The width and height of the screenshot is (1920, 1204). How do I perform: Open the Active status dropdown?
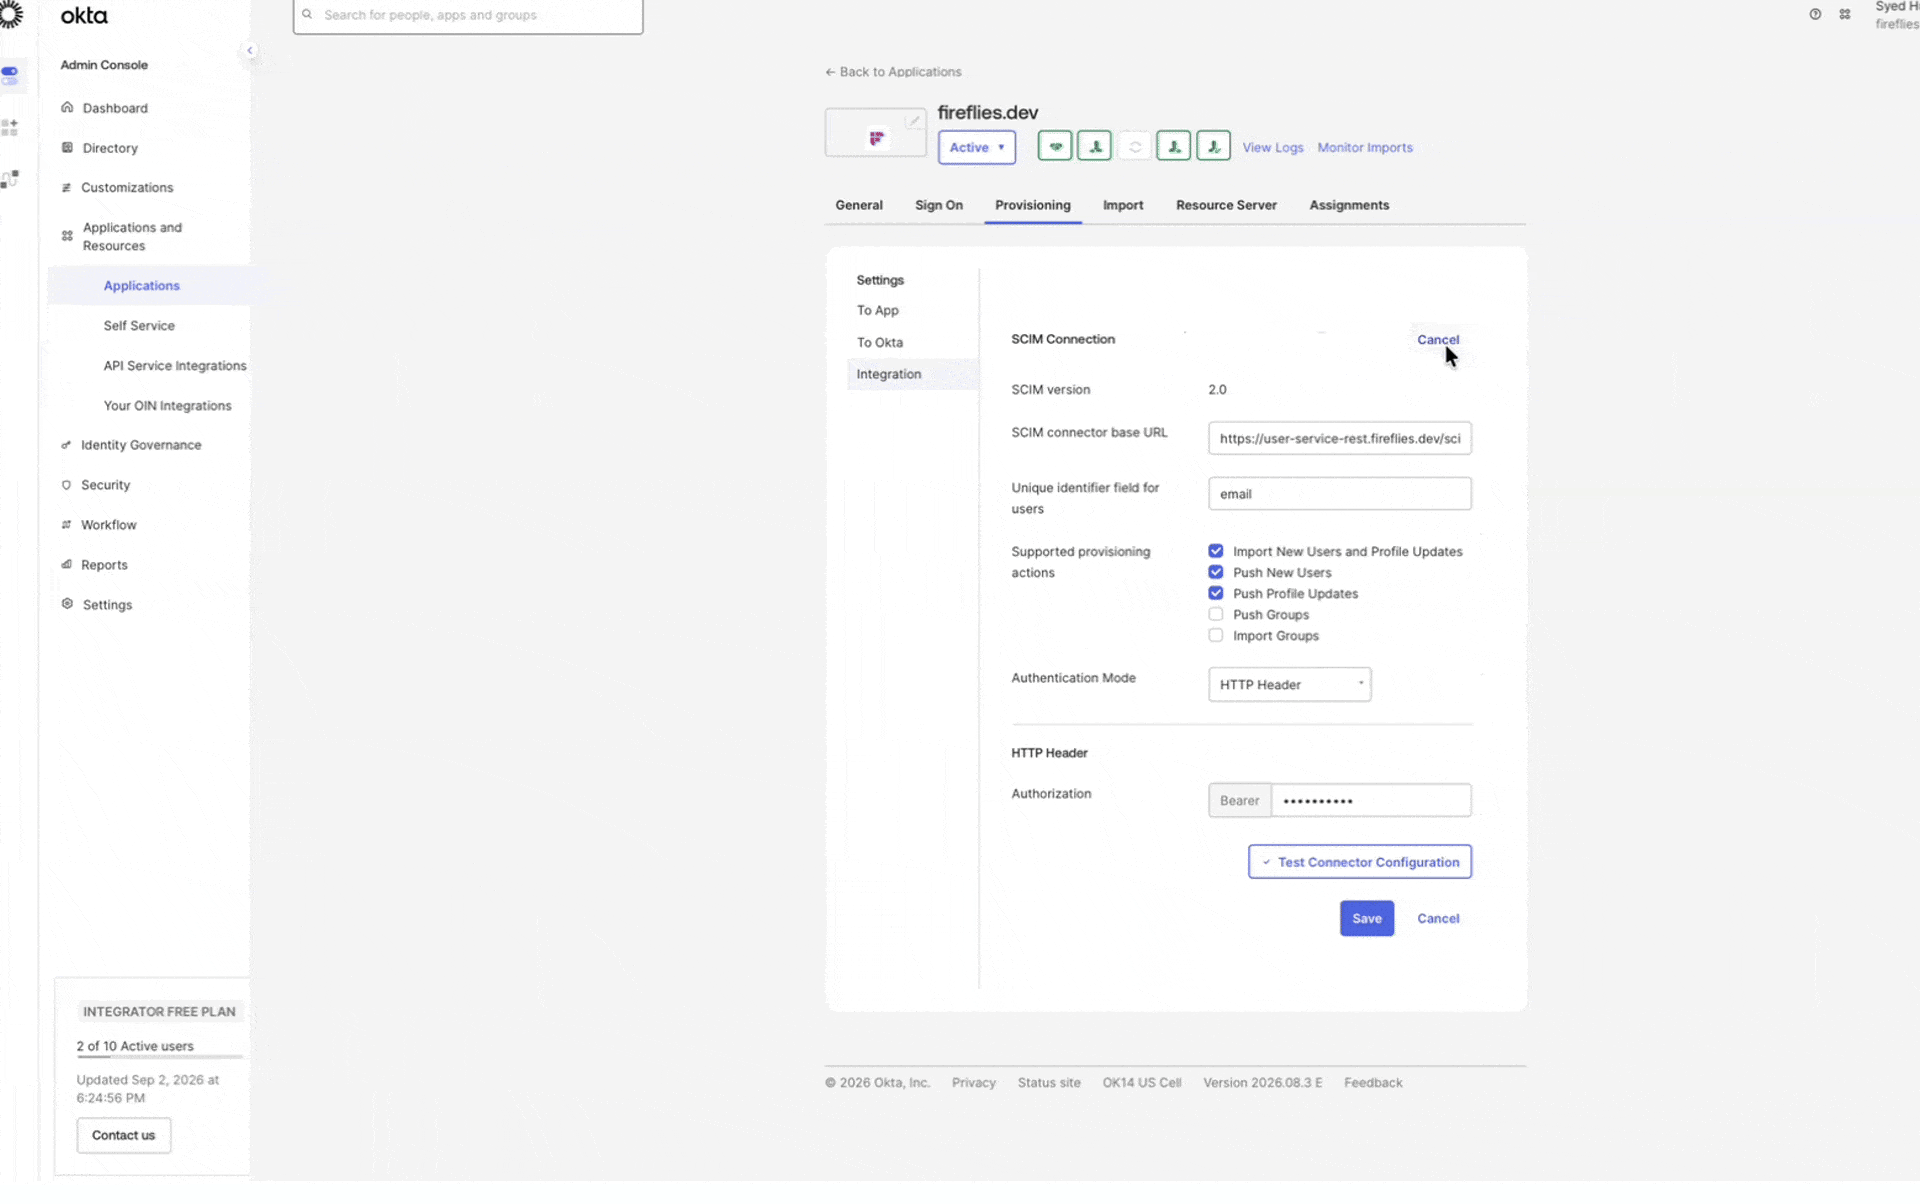click(x=977, y=148)
